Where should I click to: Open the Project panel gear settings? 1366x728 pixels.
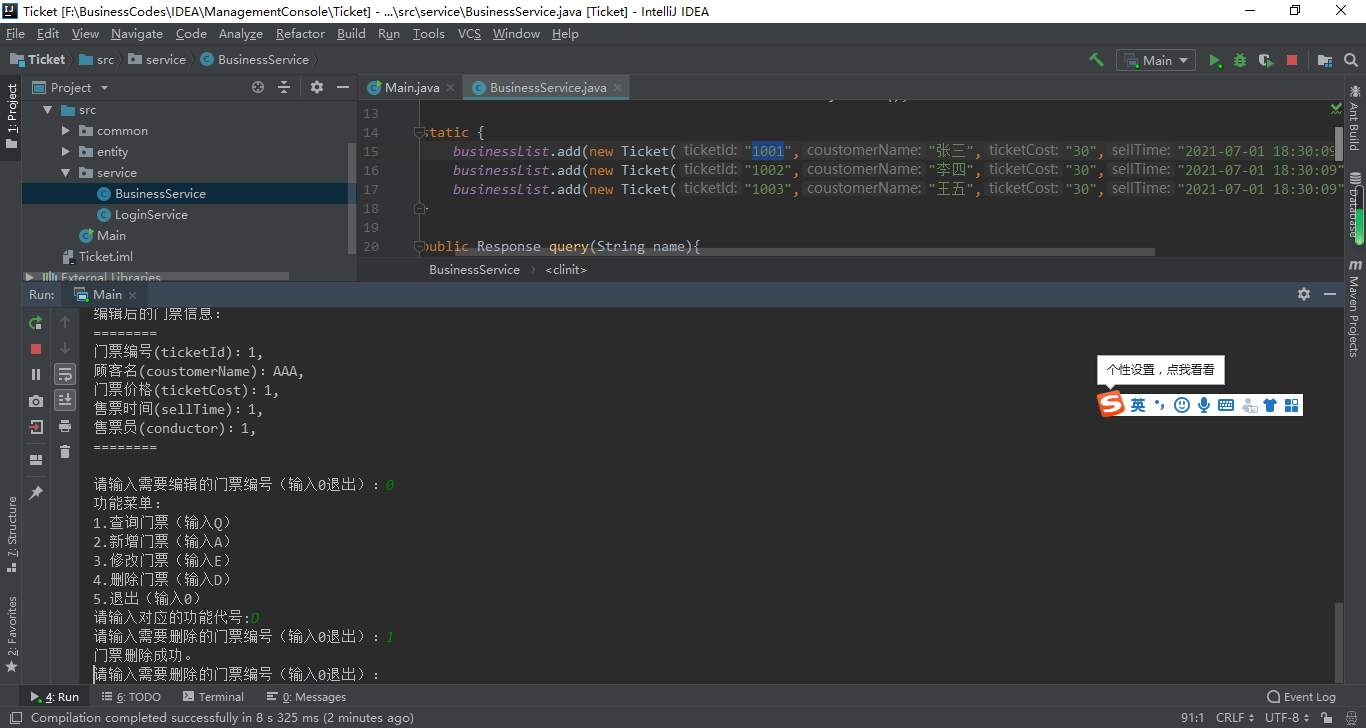tap(317, 87)
